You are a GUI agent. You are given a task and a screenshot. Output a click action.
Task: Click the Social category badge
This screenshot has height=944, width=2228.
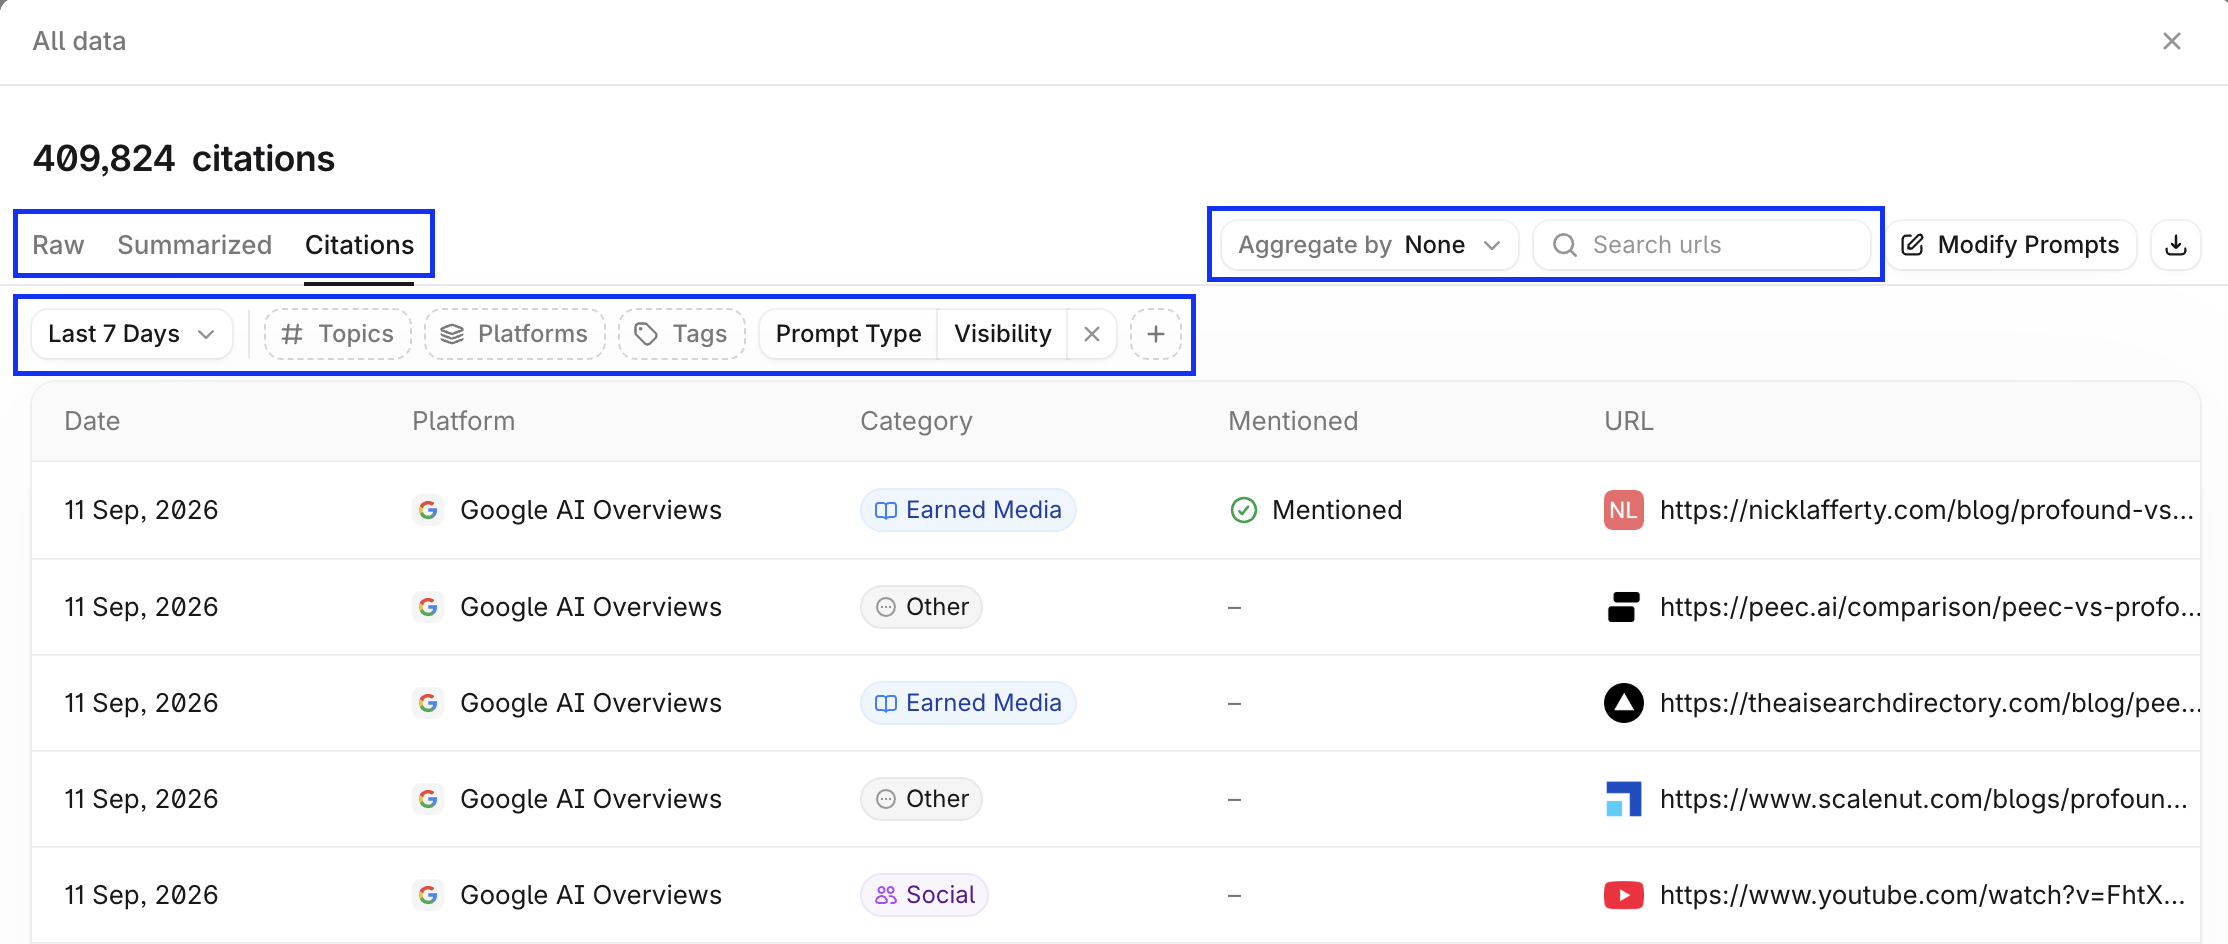924,895
